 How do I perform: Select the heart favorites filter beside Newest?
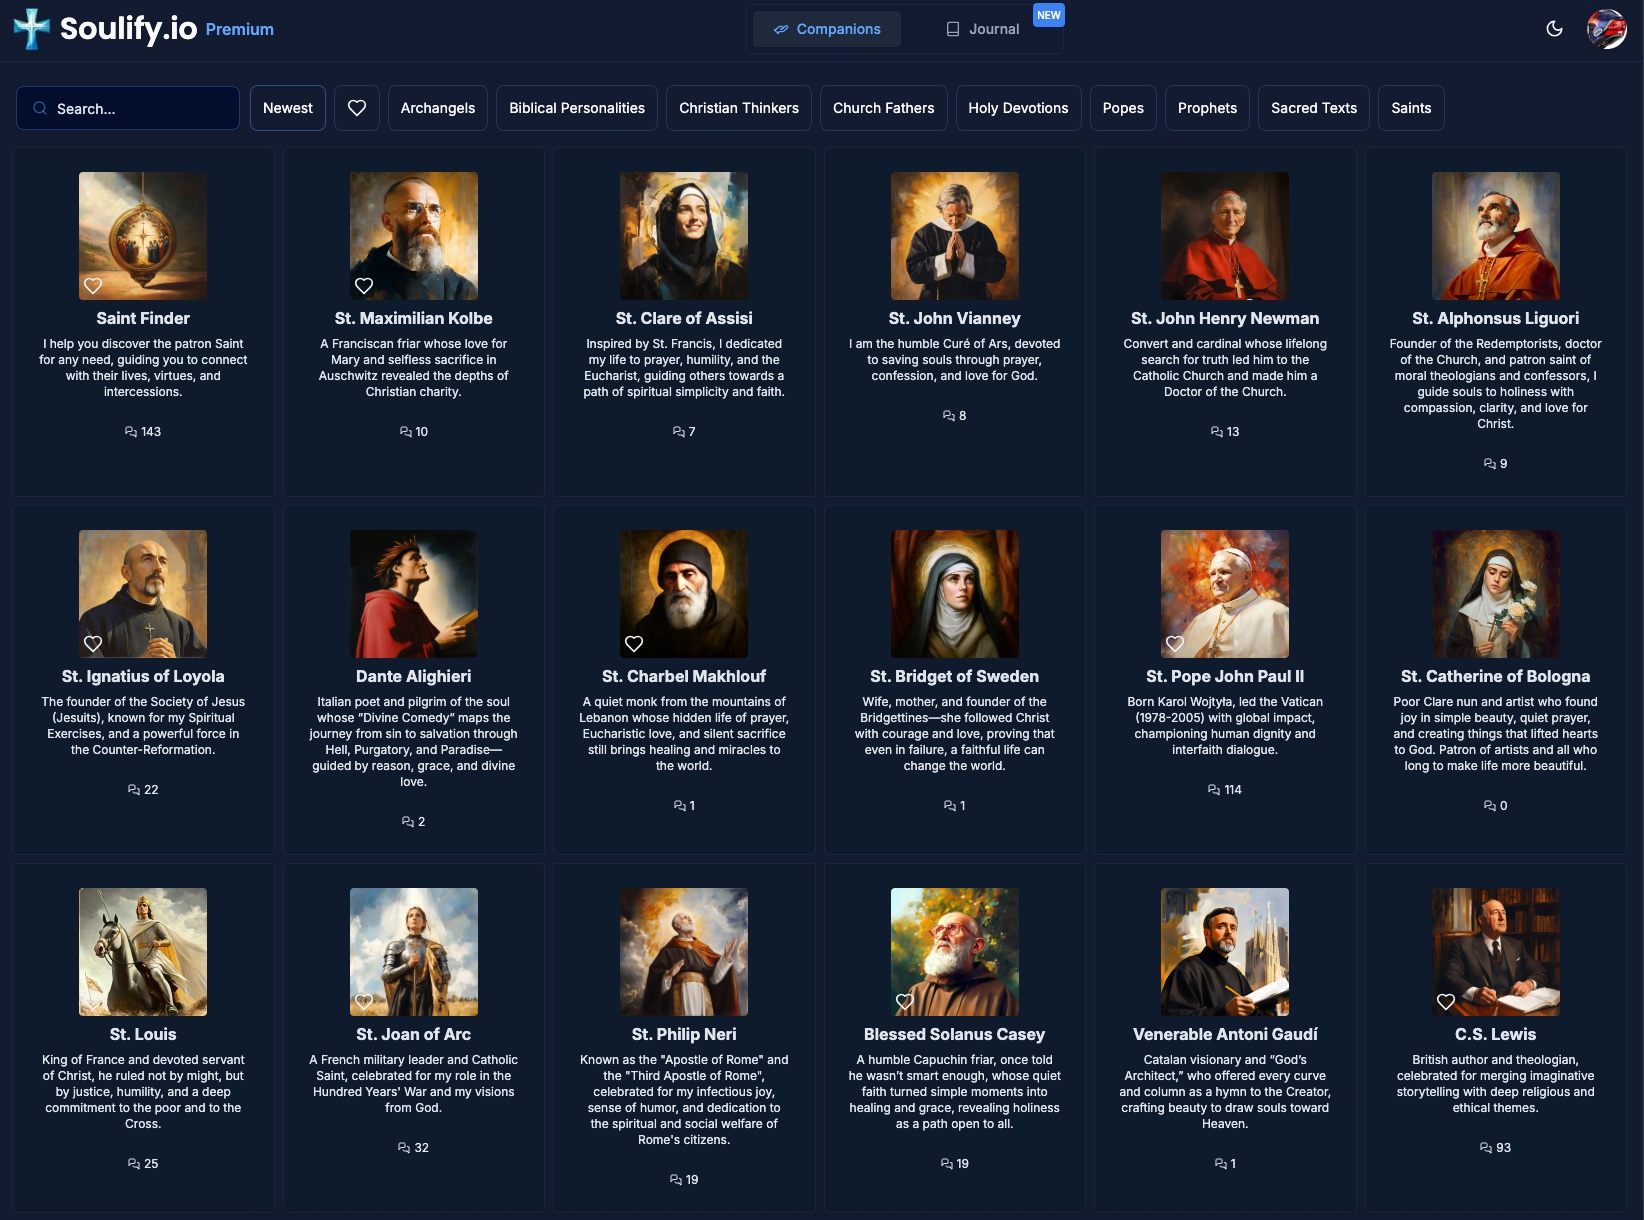click(x=356, y=107)
